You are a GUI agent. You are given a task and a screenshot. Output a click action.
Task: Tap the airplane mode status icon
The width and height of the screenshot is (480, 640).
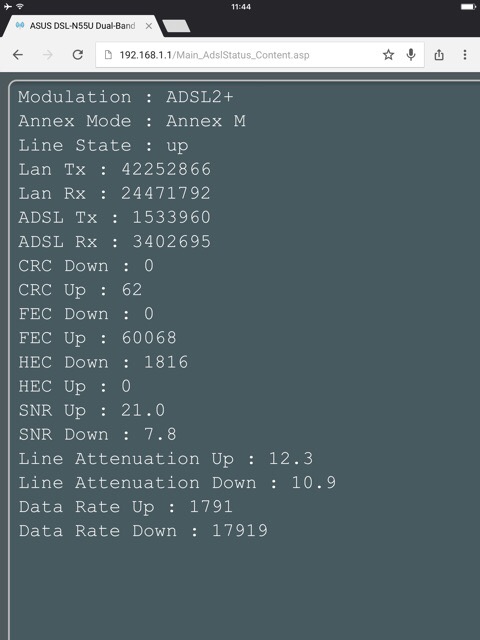pos(7,7)
